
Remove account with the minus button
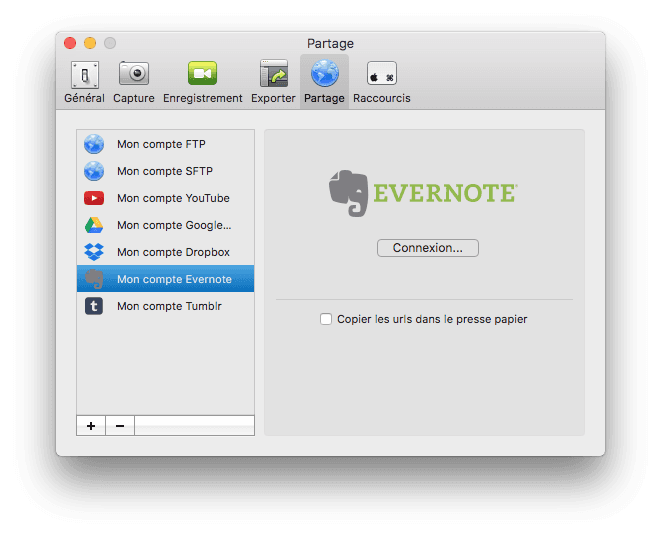coord(120,426)
